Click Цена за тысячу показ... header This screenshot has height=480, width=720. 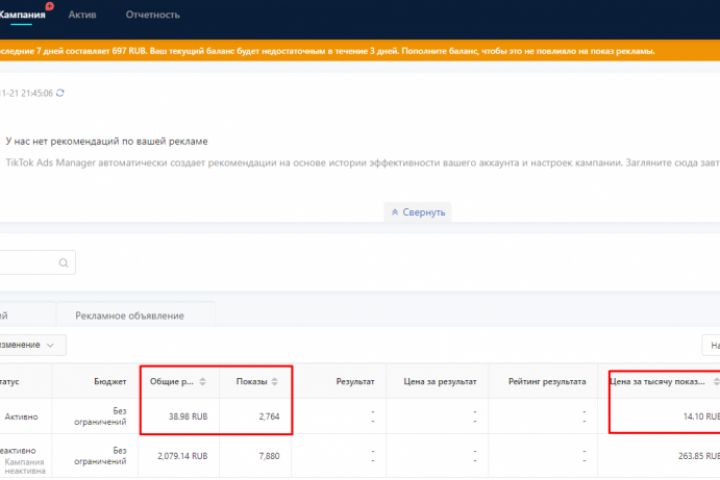(657, 382)
